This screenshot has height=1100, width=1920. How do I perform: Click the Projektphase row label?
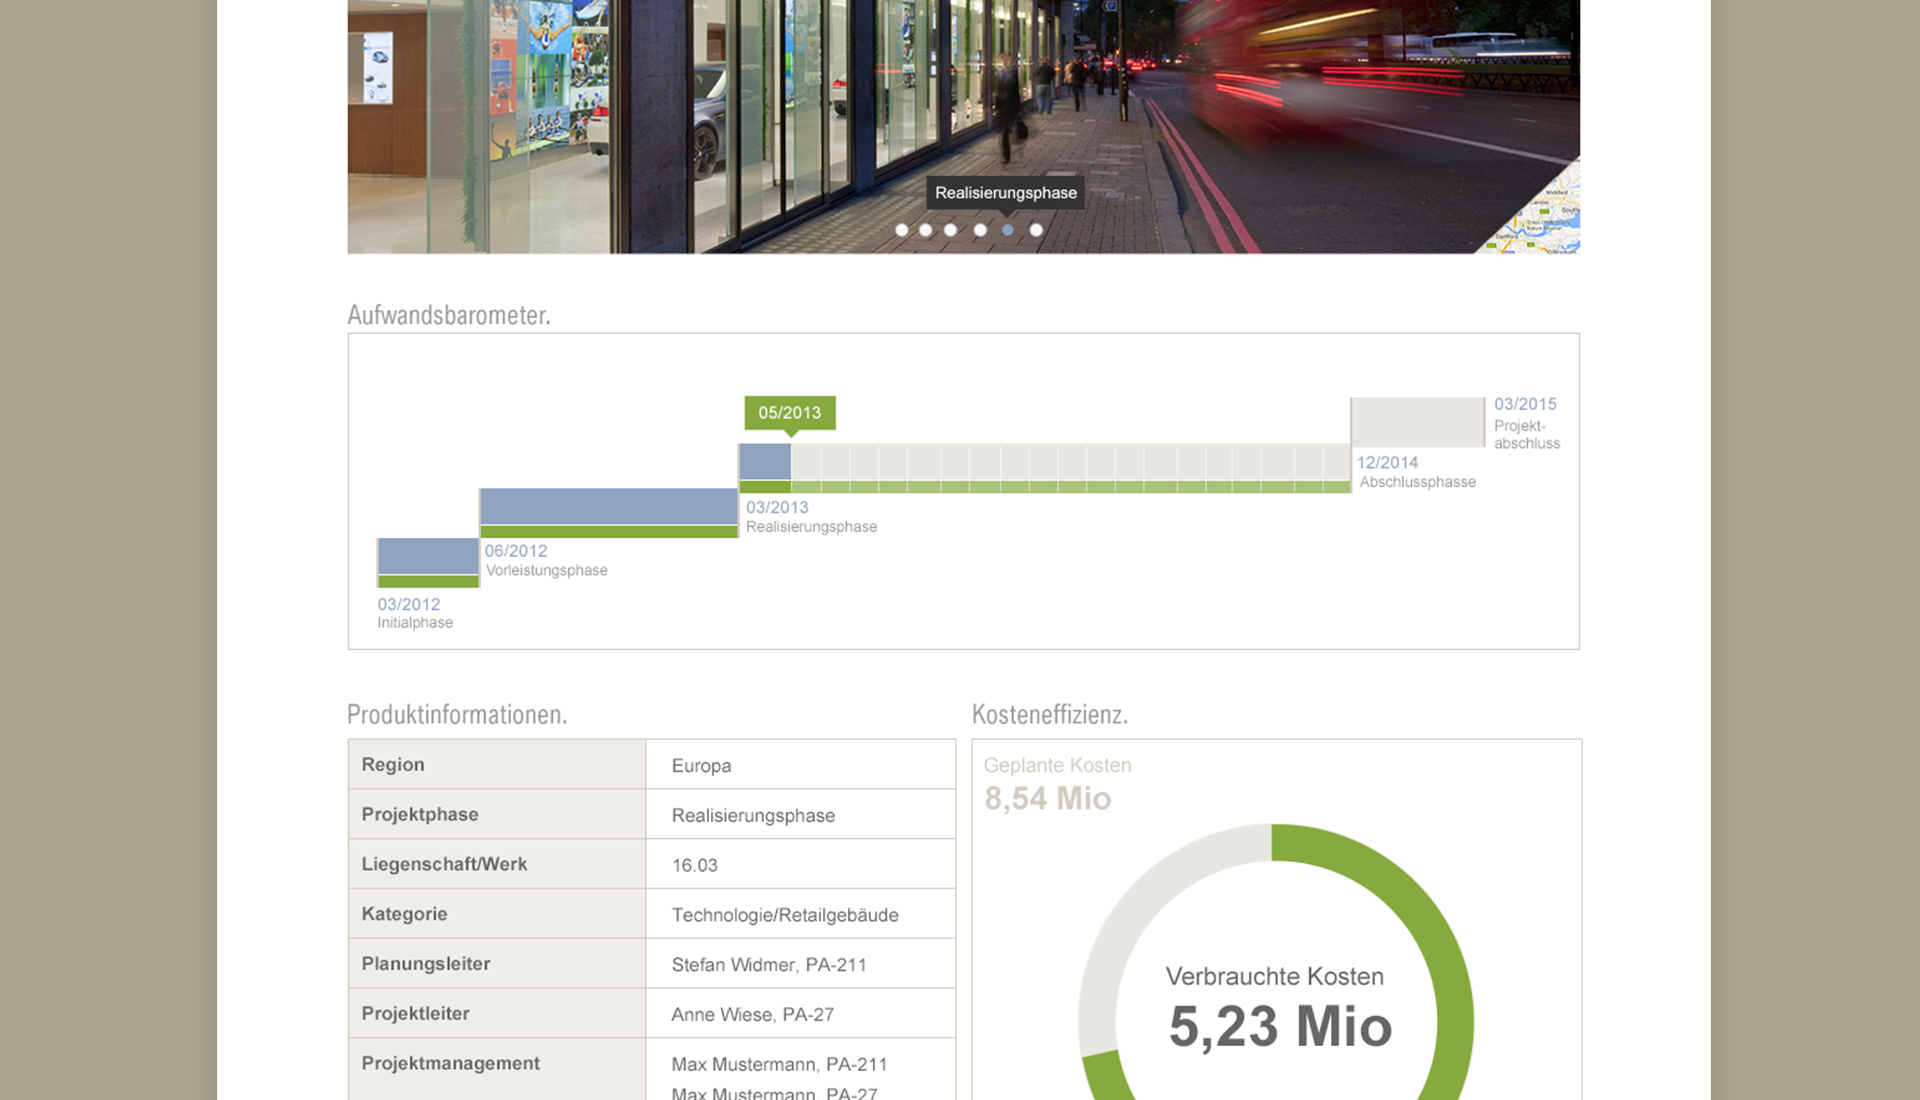coord(420,815)
